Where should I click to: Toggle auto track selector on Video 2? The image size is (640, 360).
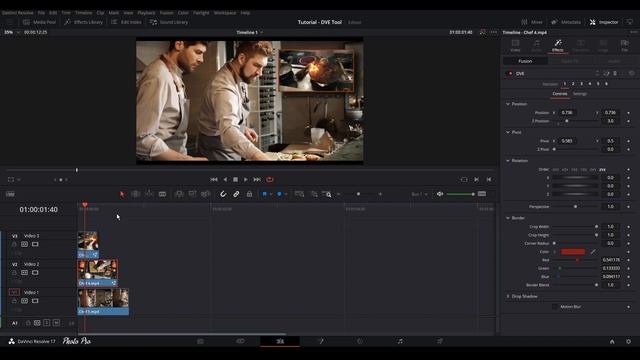[24, 273]
